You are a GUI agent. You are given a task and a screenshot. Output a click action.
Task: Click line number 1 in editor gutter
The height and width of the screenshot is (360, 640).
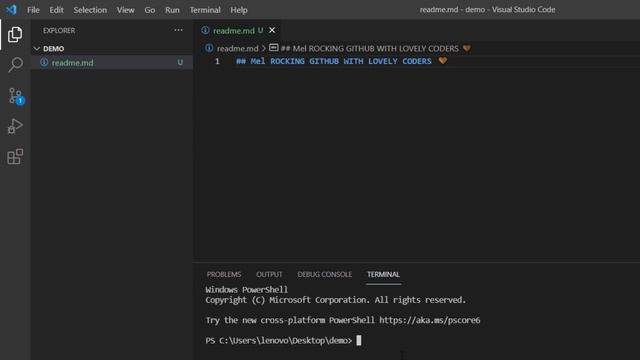[217, 61]
